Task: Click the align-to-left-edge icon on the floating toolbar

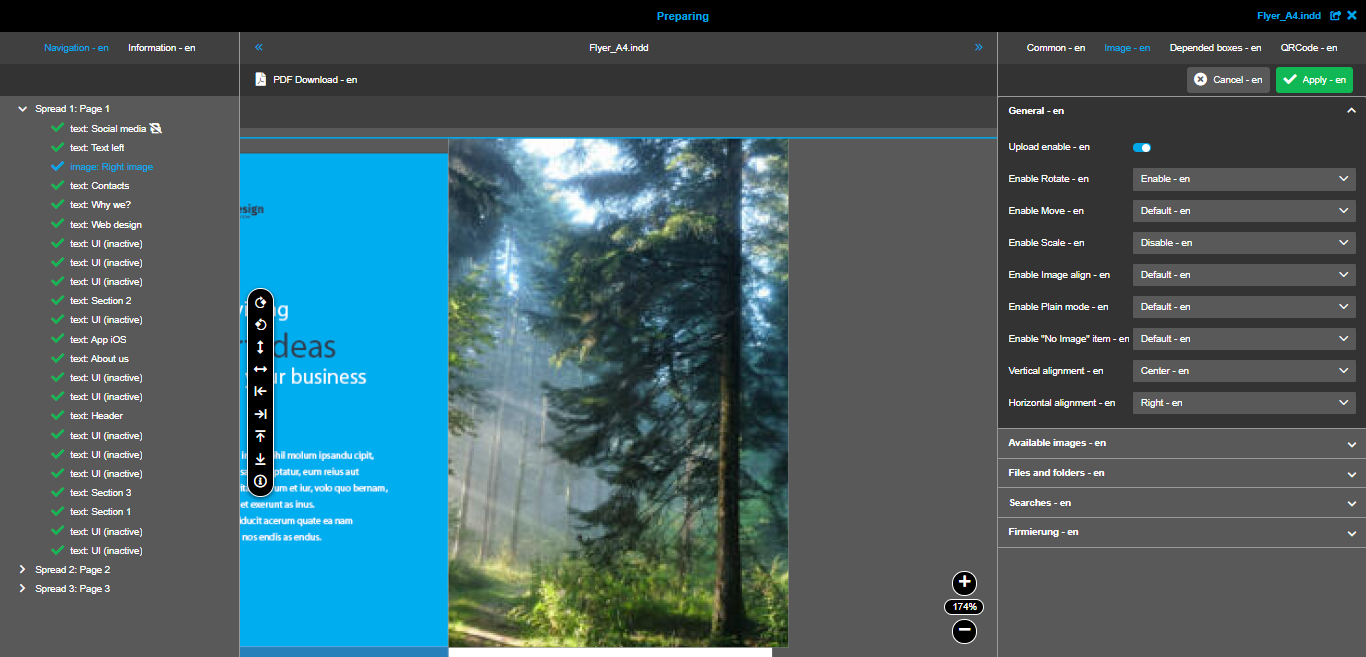Action: pos(260,391)
